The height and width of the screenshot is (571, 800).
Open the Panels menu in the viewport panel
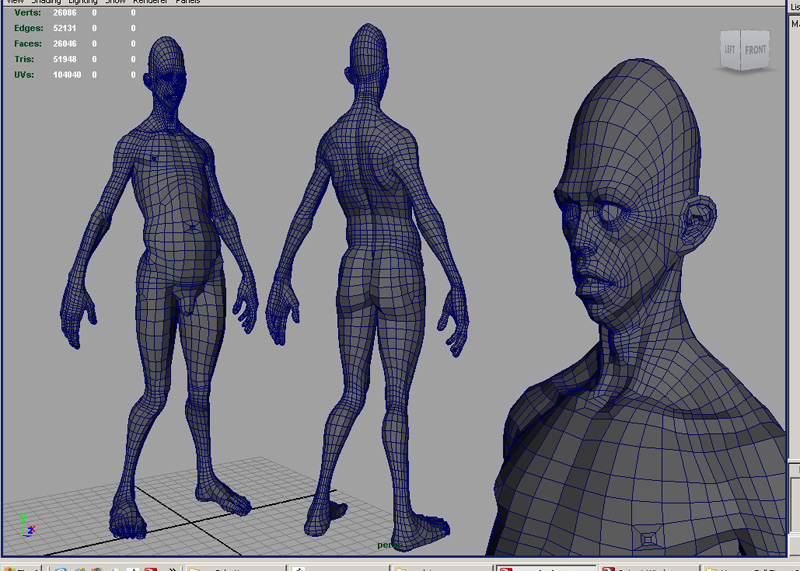point(187,2)
